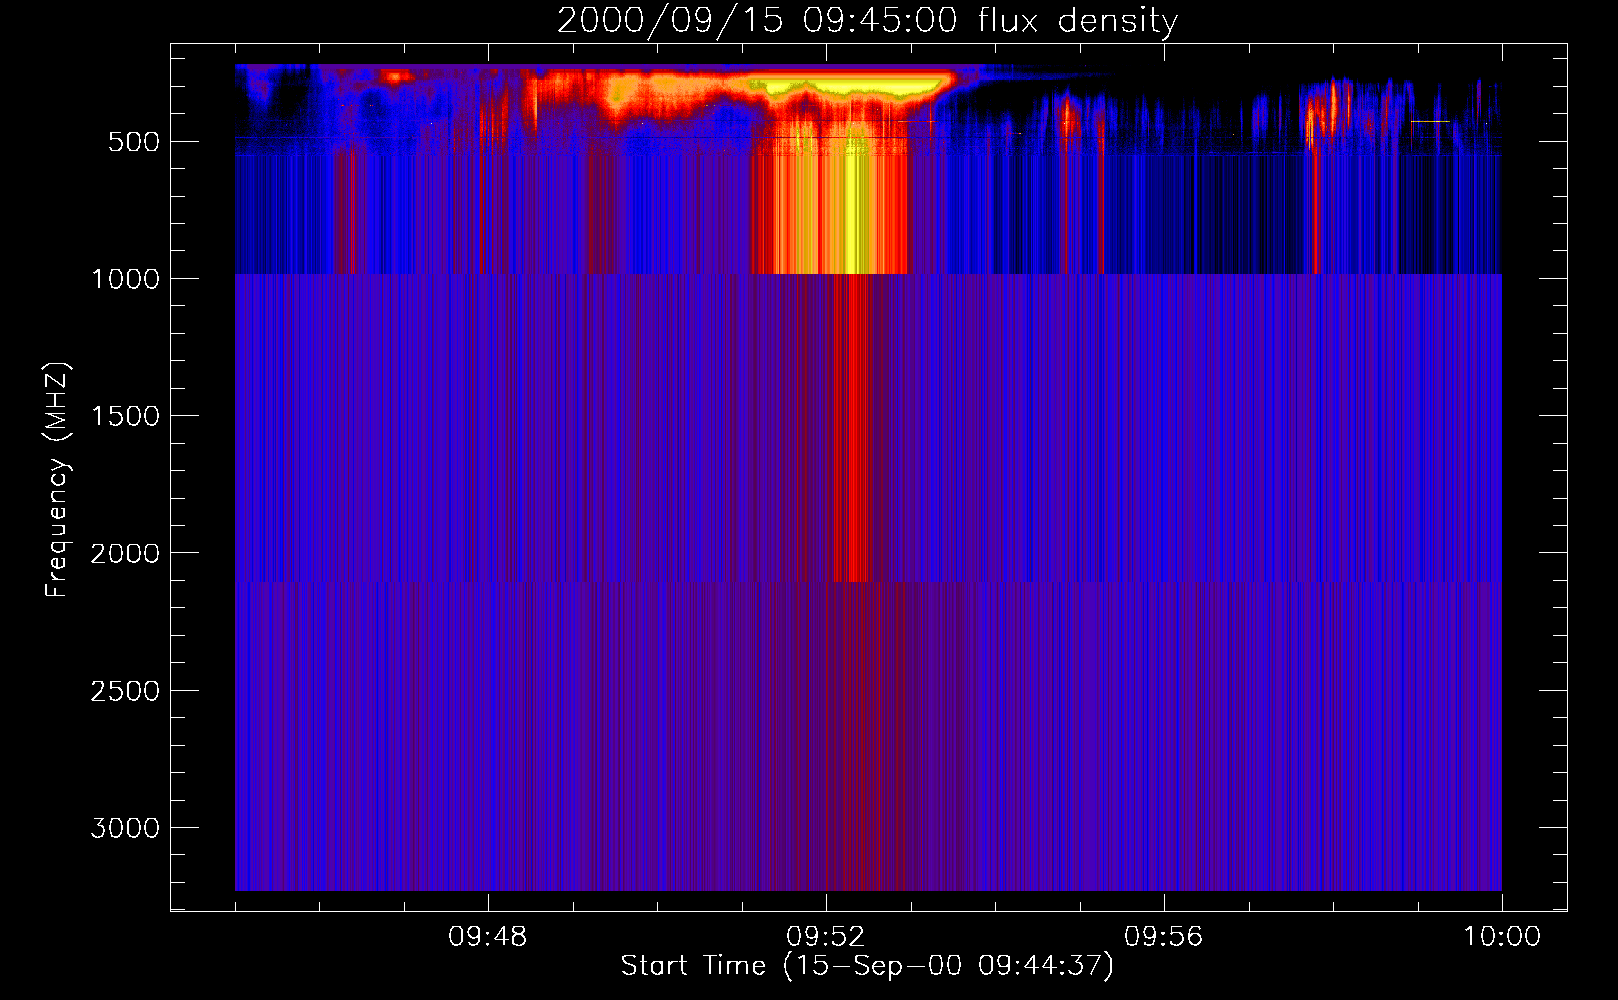Click the "Frequency (MHZ)" y-axis label

pyautogui.click(x=57, y=480)
